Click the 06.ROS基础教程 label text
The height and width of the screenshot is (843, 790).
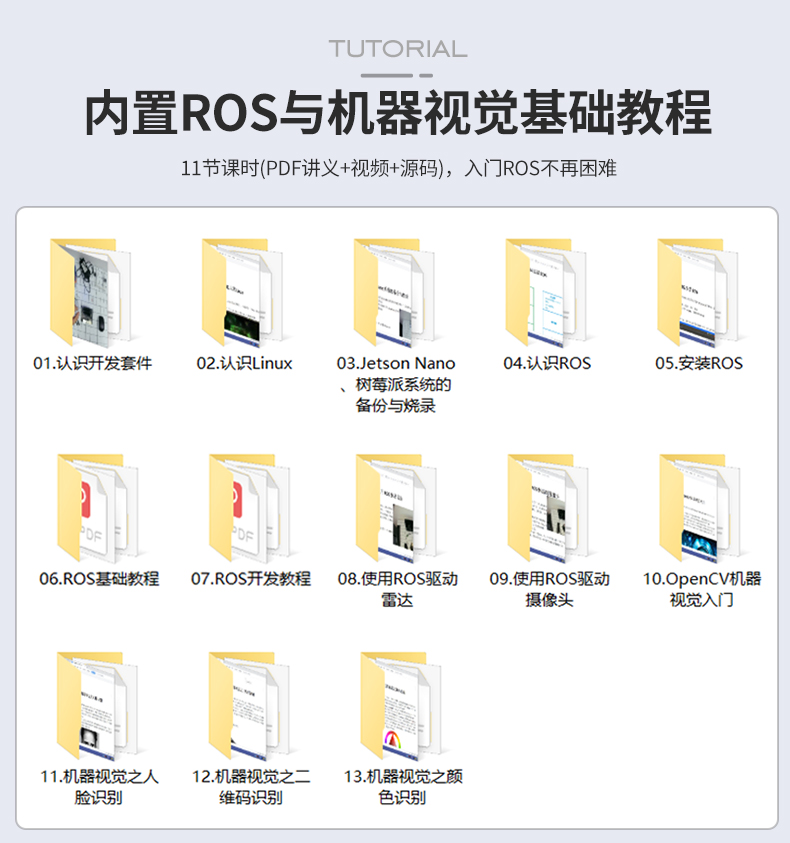[x=98, y=578]
